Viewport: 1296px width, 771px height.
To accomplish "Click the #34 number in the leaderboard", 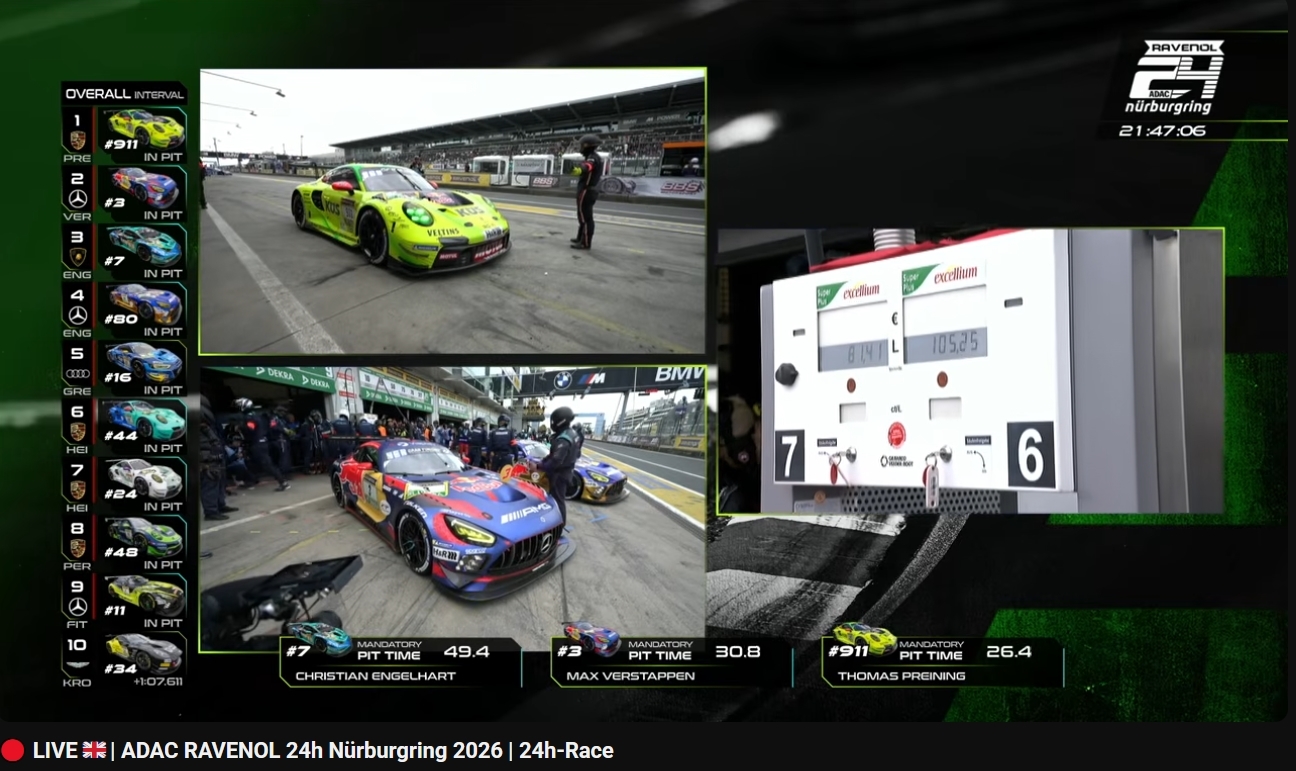I will [x=119, y=670].
